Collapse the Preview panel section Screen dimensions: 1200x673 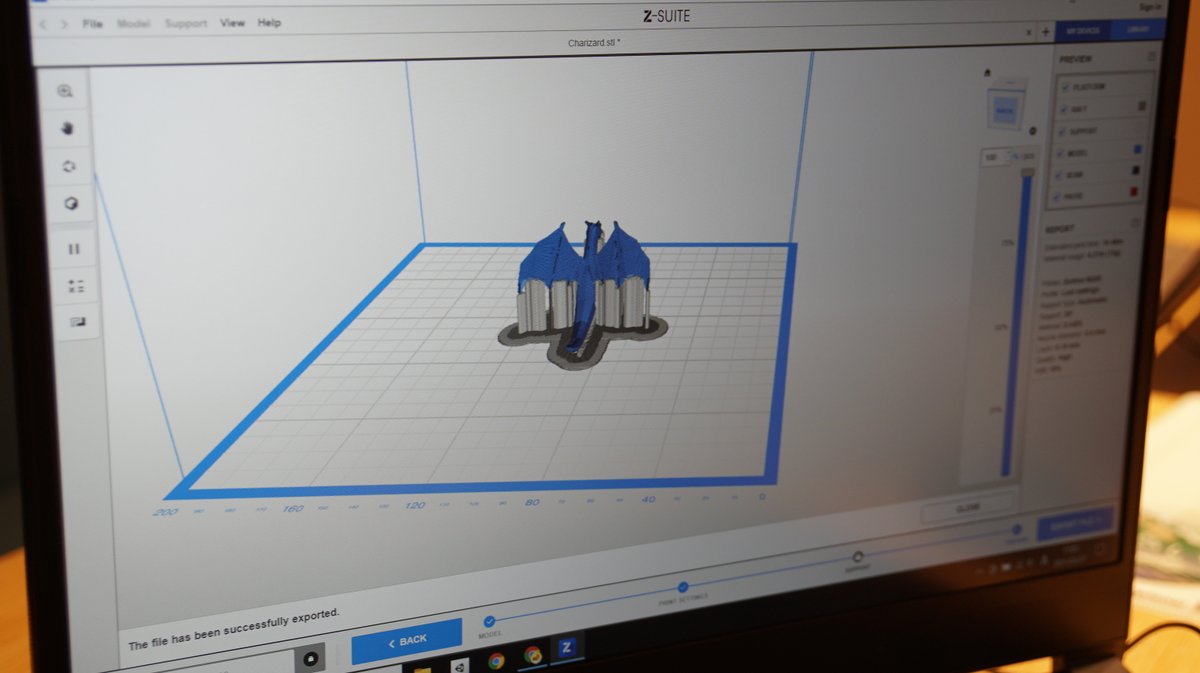(x=1151, y=57)
